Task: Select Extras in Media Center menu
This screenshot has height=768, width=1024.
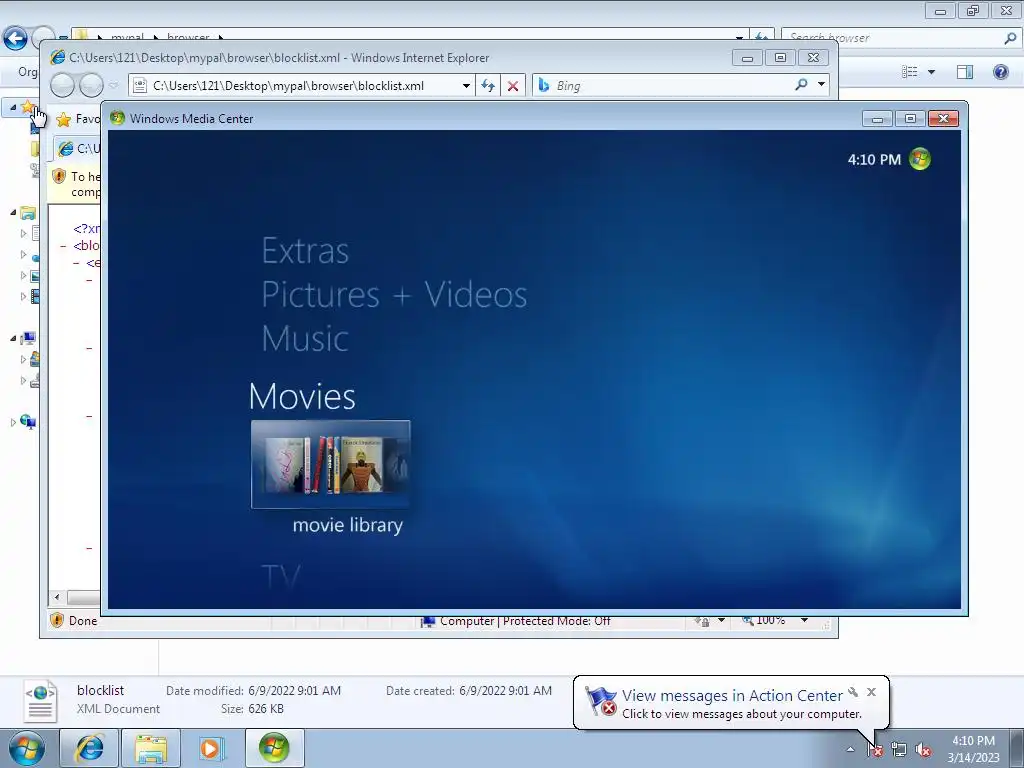Action: point(305,251)
